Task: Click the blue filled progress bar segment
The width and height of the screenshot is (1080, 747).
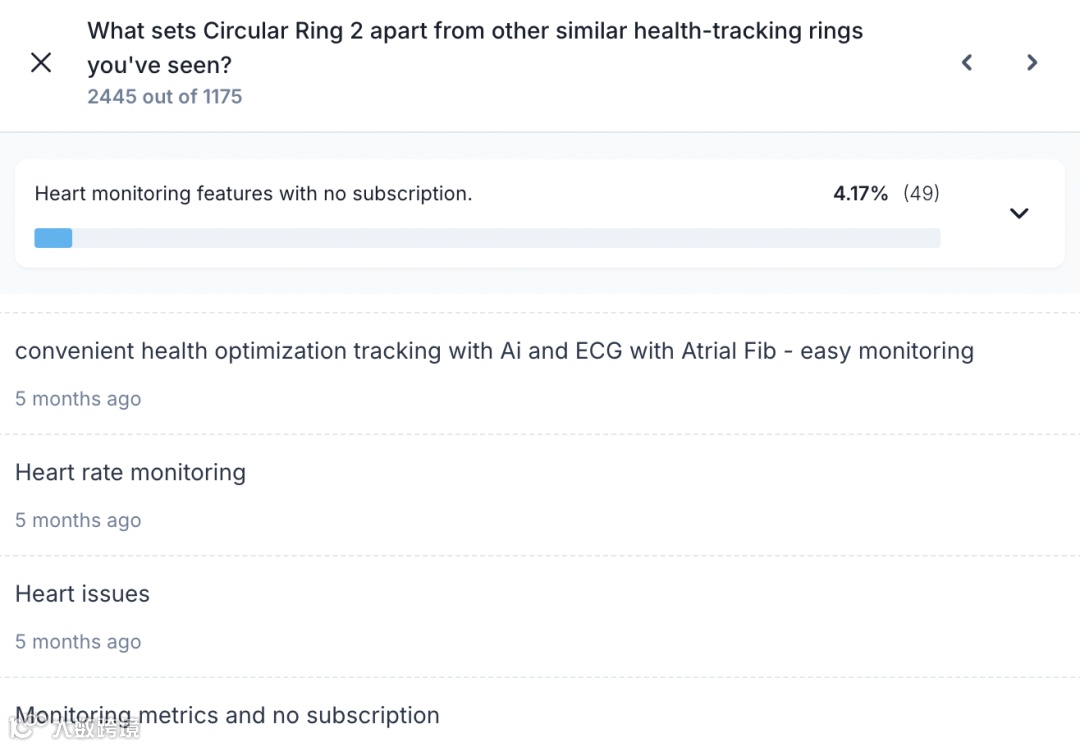Action: pyautogui.click(x=53, y=238)
